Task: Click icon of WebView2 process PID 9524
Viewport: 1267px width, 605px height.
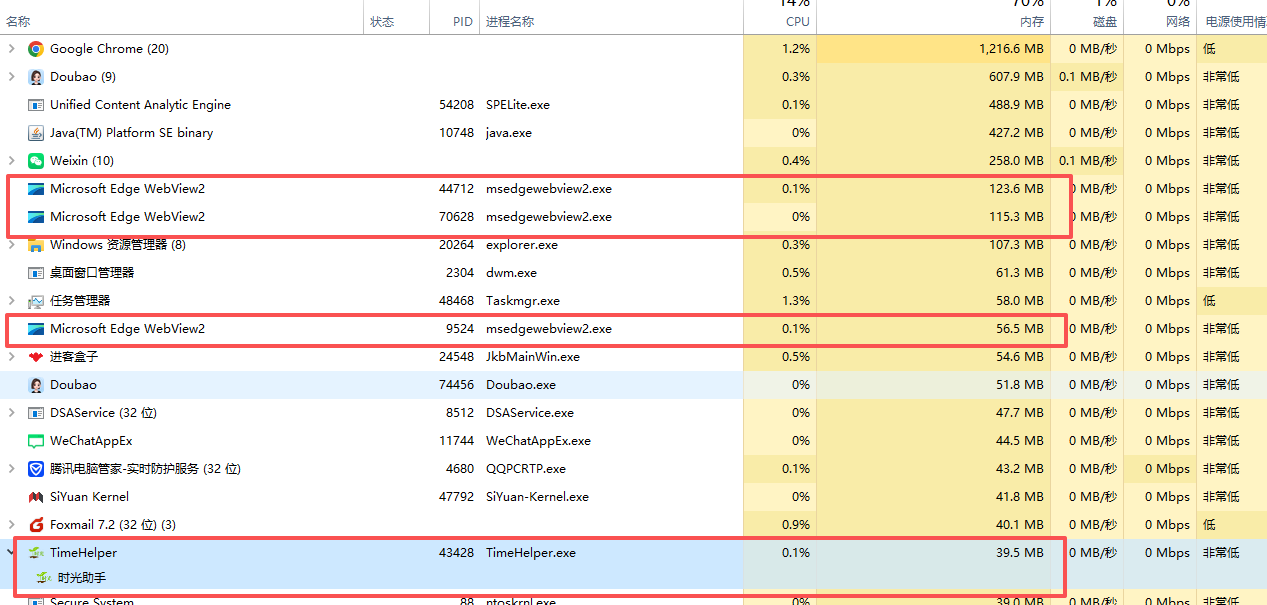Action: (x=36, y=329)
